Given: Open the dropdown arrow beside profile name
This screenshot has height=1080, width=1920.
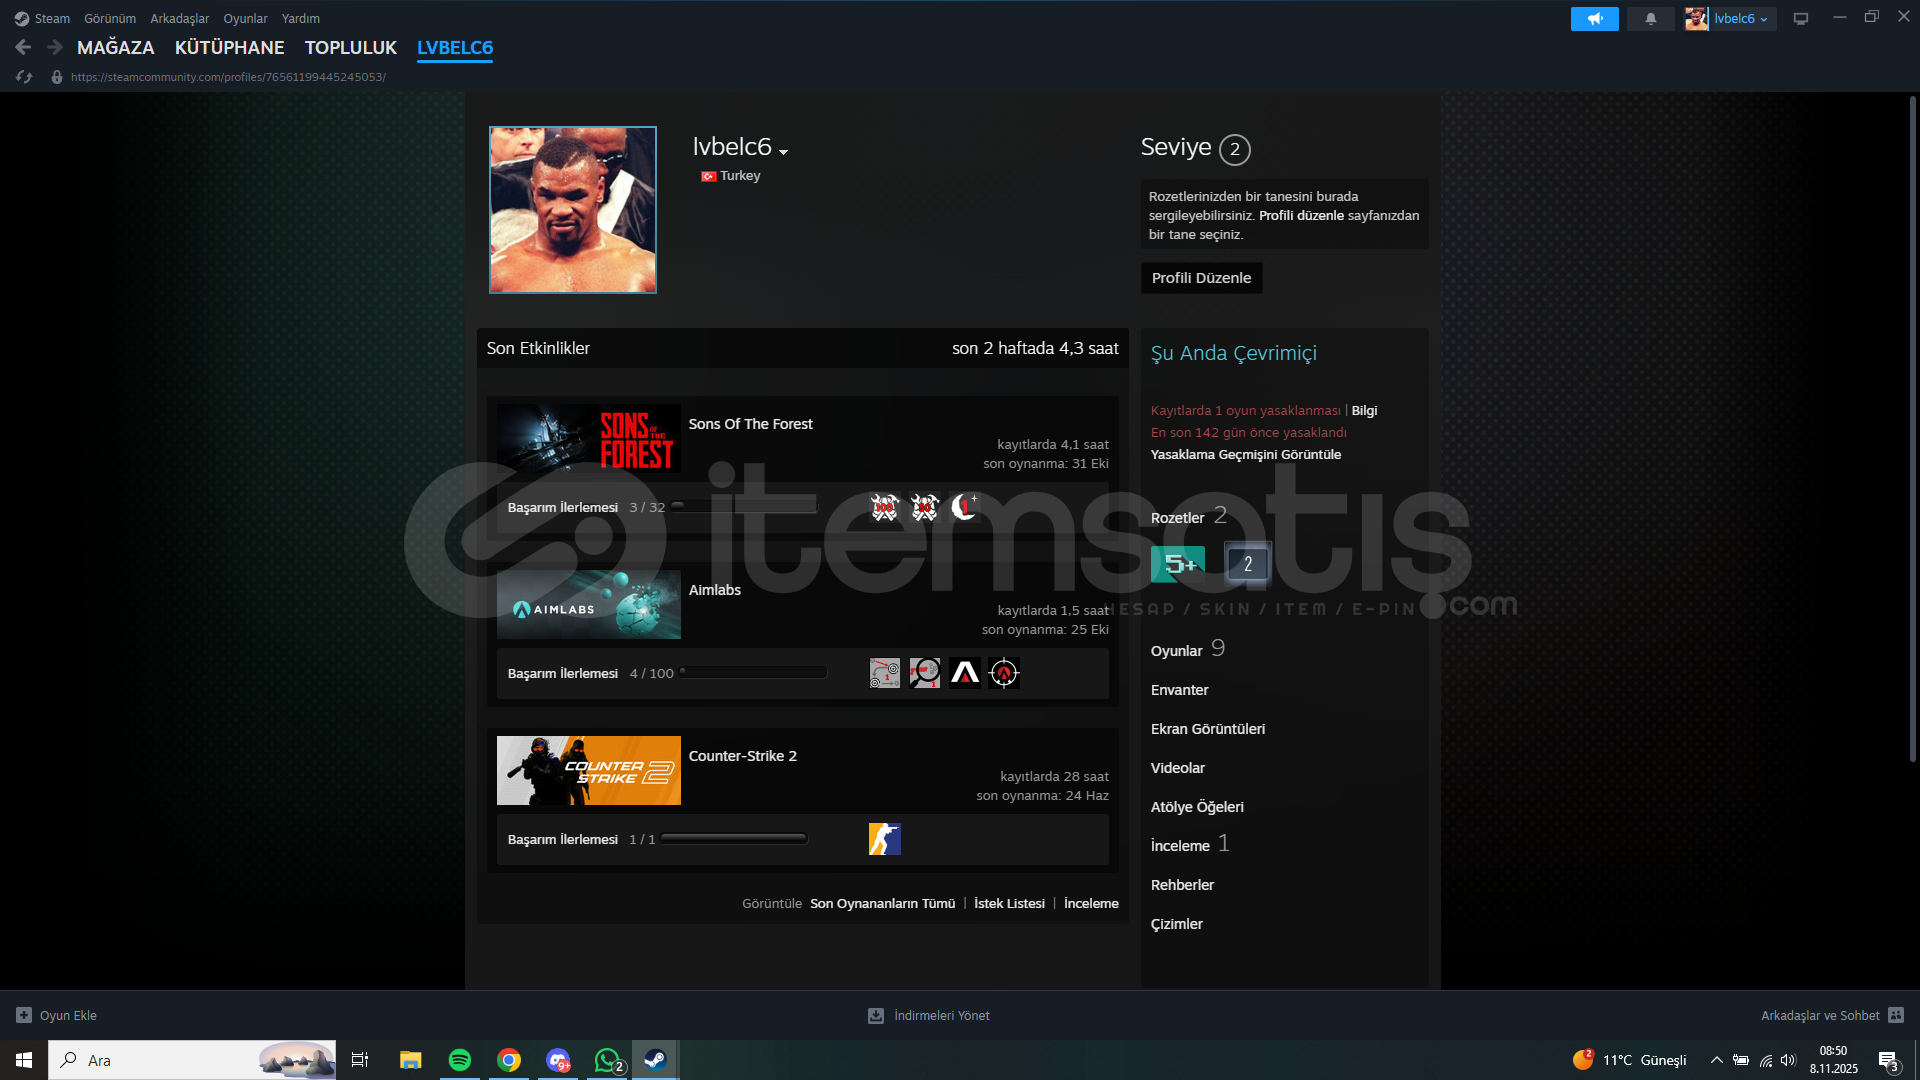Looking at the screenshot, I should (784, 151).
